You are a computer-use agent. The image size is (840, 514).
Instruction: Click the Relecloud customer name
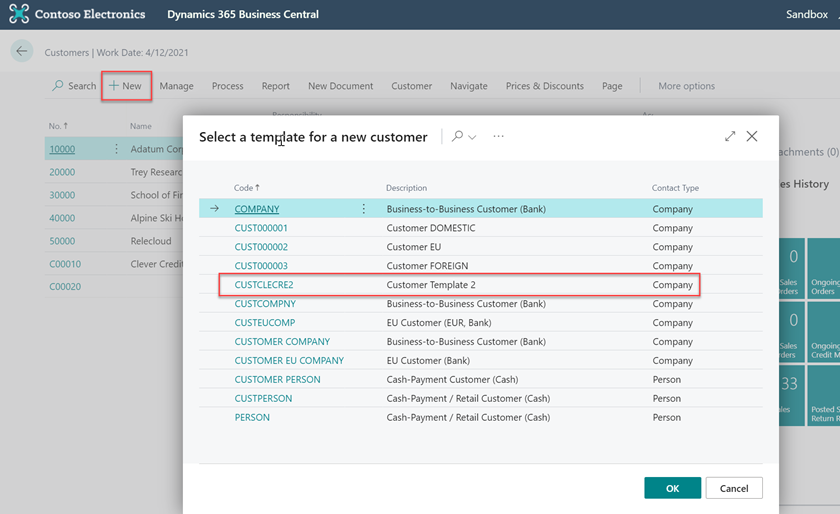[151, 241]
